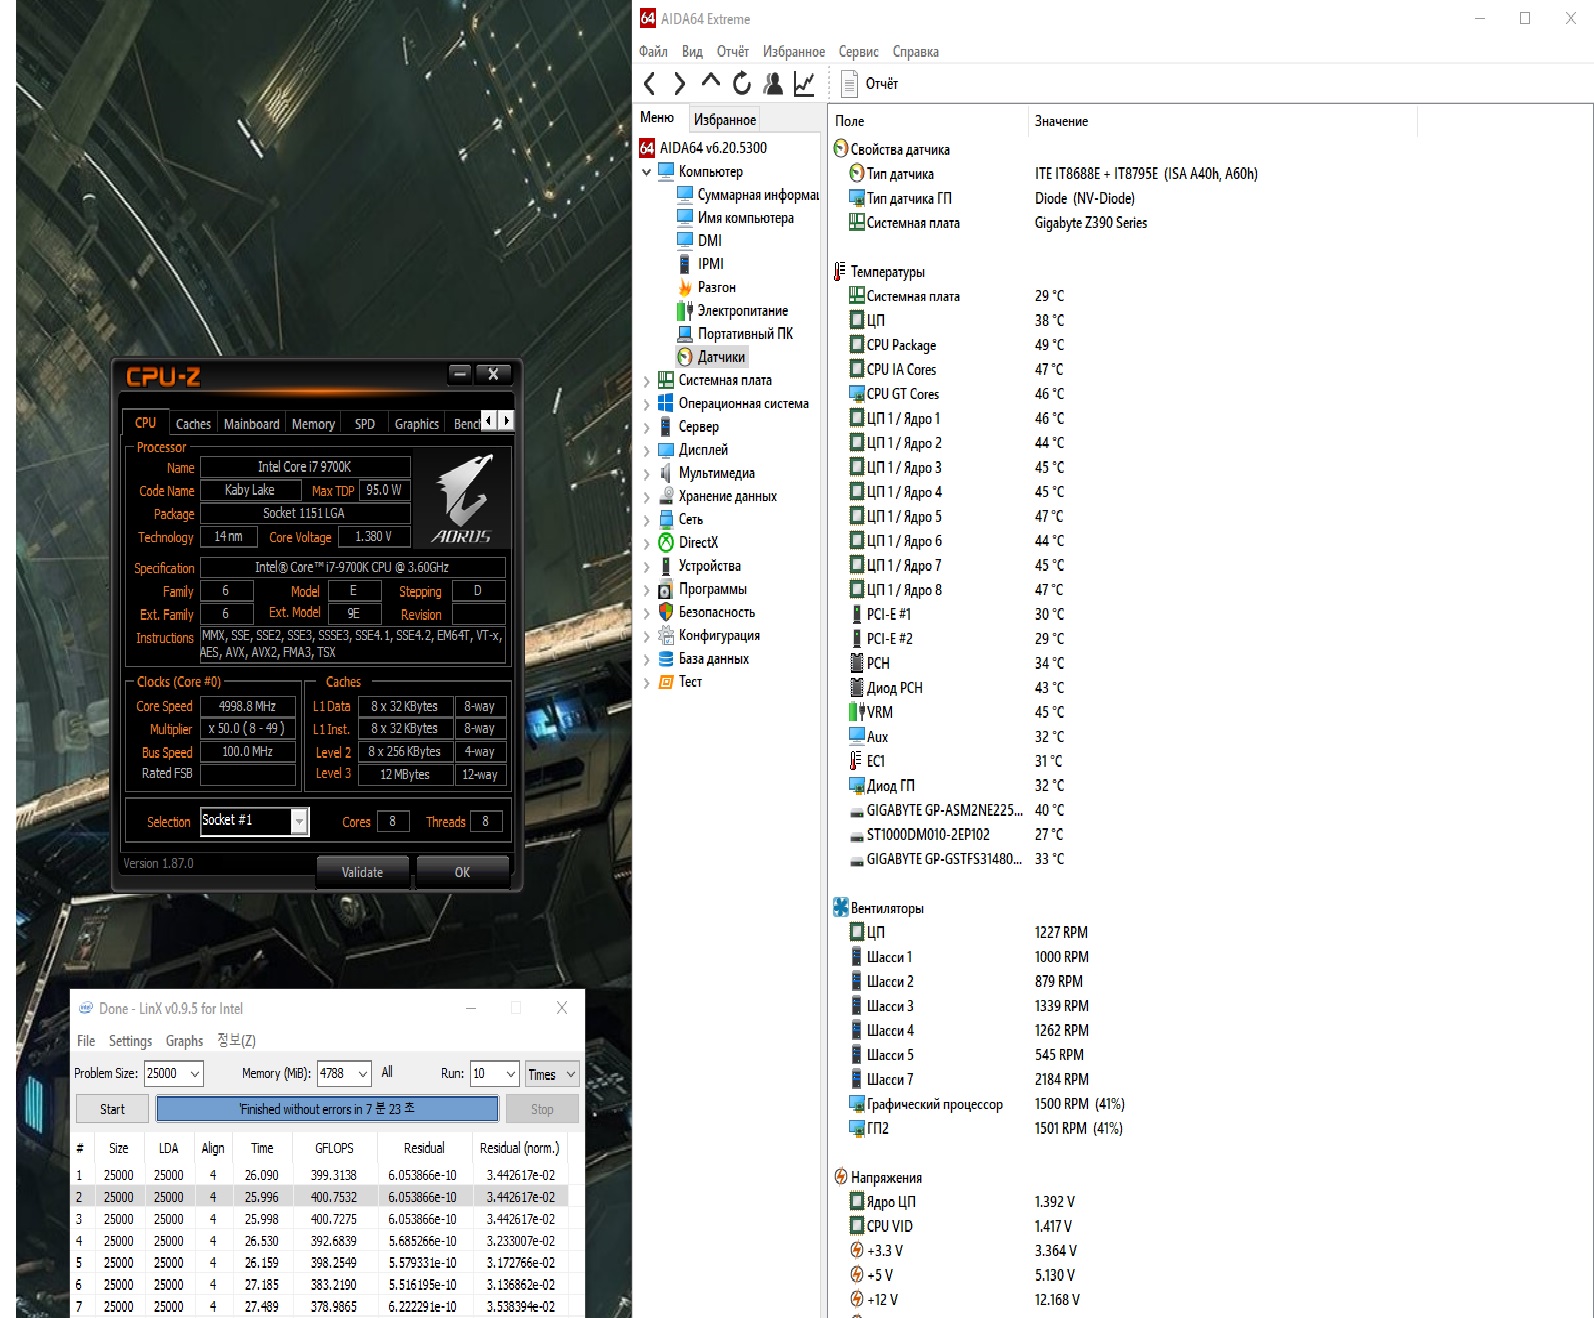Select the Разгон flame icon in tree
This screenshot has height=1318, width=1594.
coord(685,287)
